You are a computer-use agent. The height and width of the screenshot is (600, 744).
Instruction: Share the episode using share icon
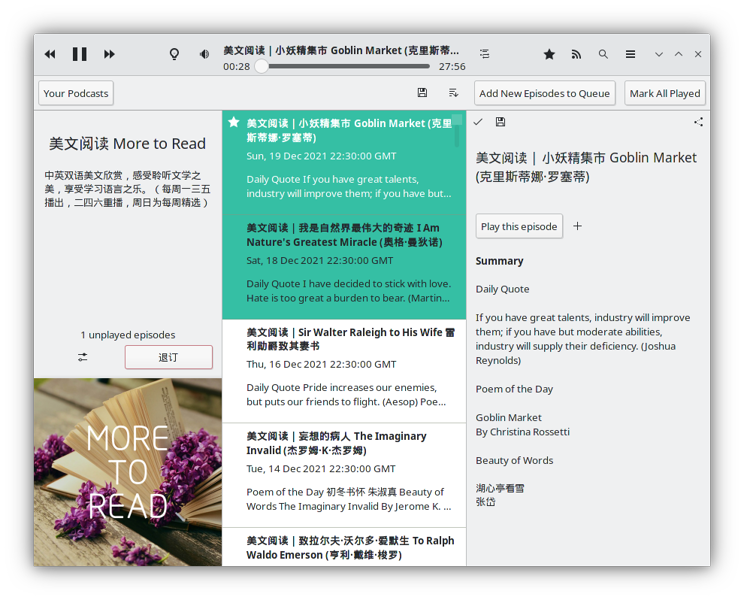point(698,122)
